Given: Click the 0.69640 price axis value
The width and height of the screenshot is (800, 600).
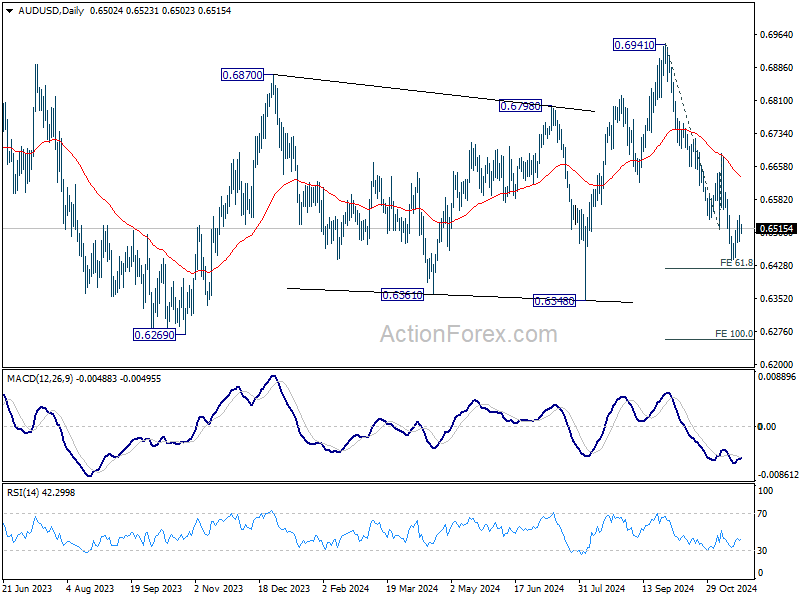Looking at the screenshot, I should [777, 35].
